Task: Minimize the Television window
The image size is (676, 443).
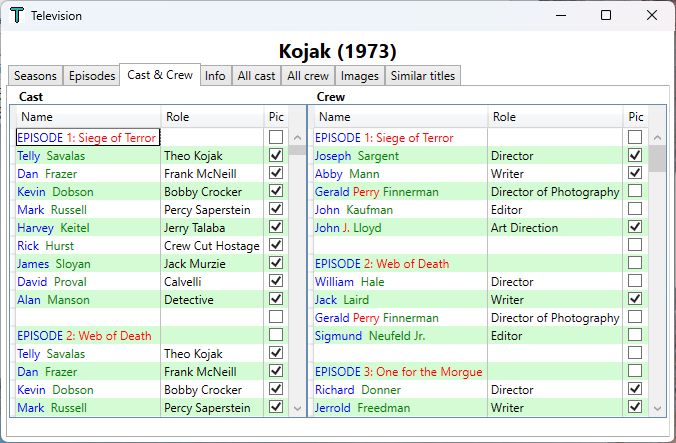Action: 561,16
